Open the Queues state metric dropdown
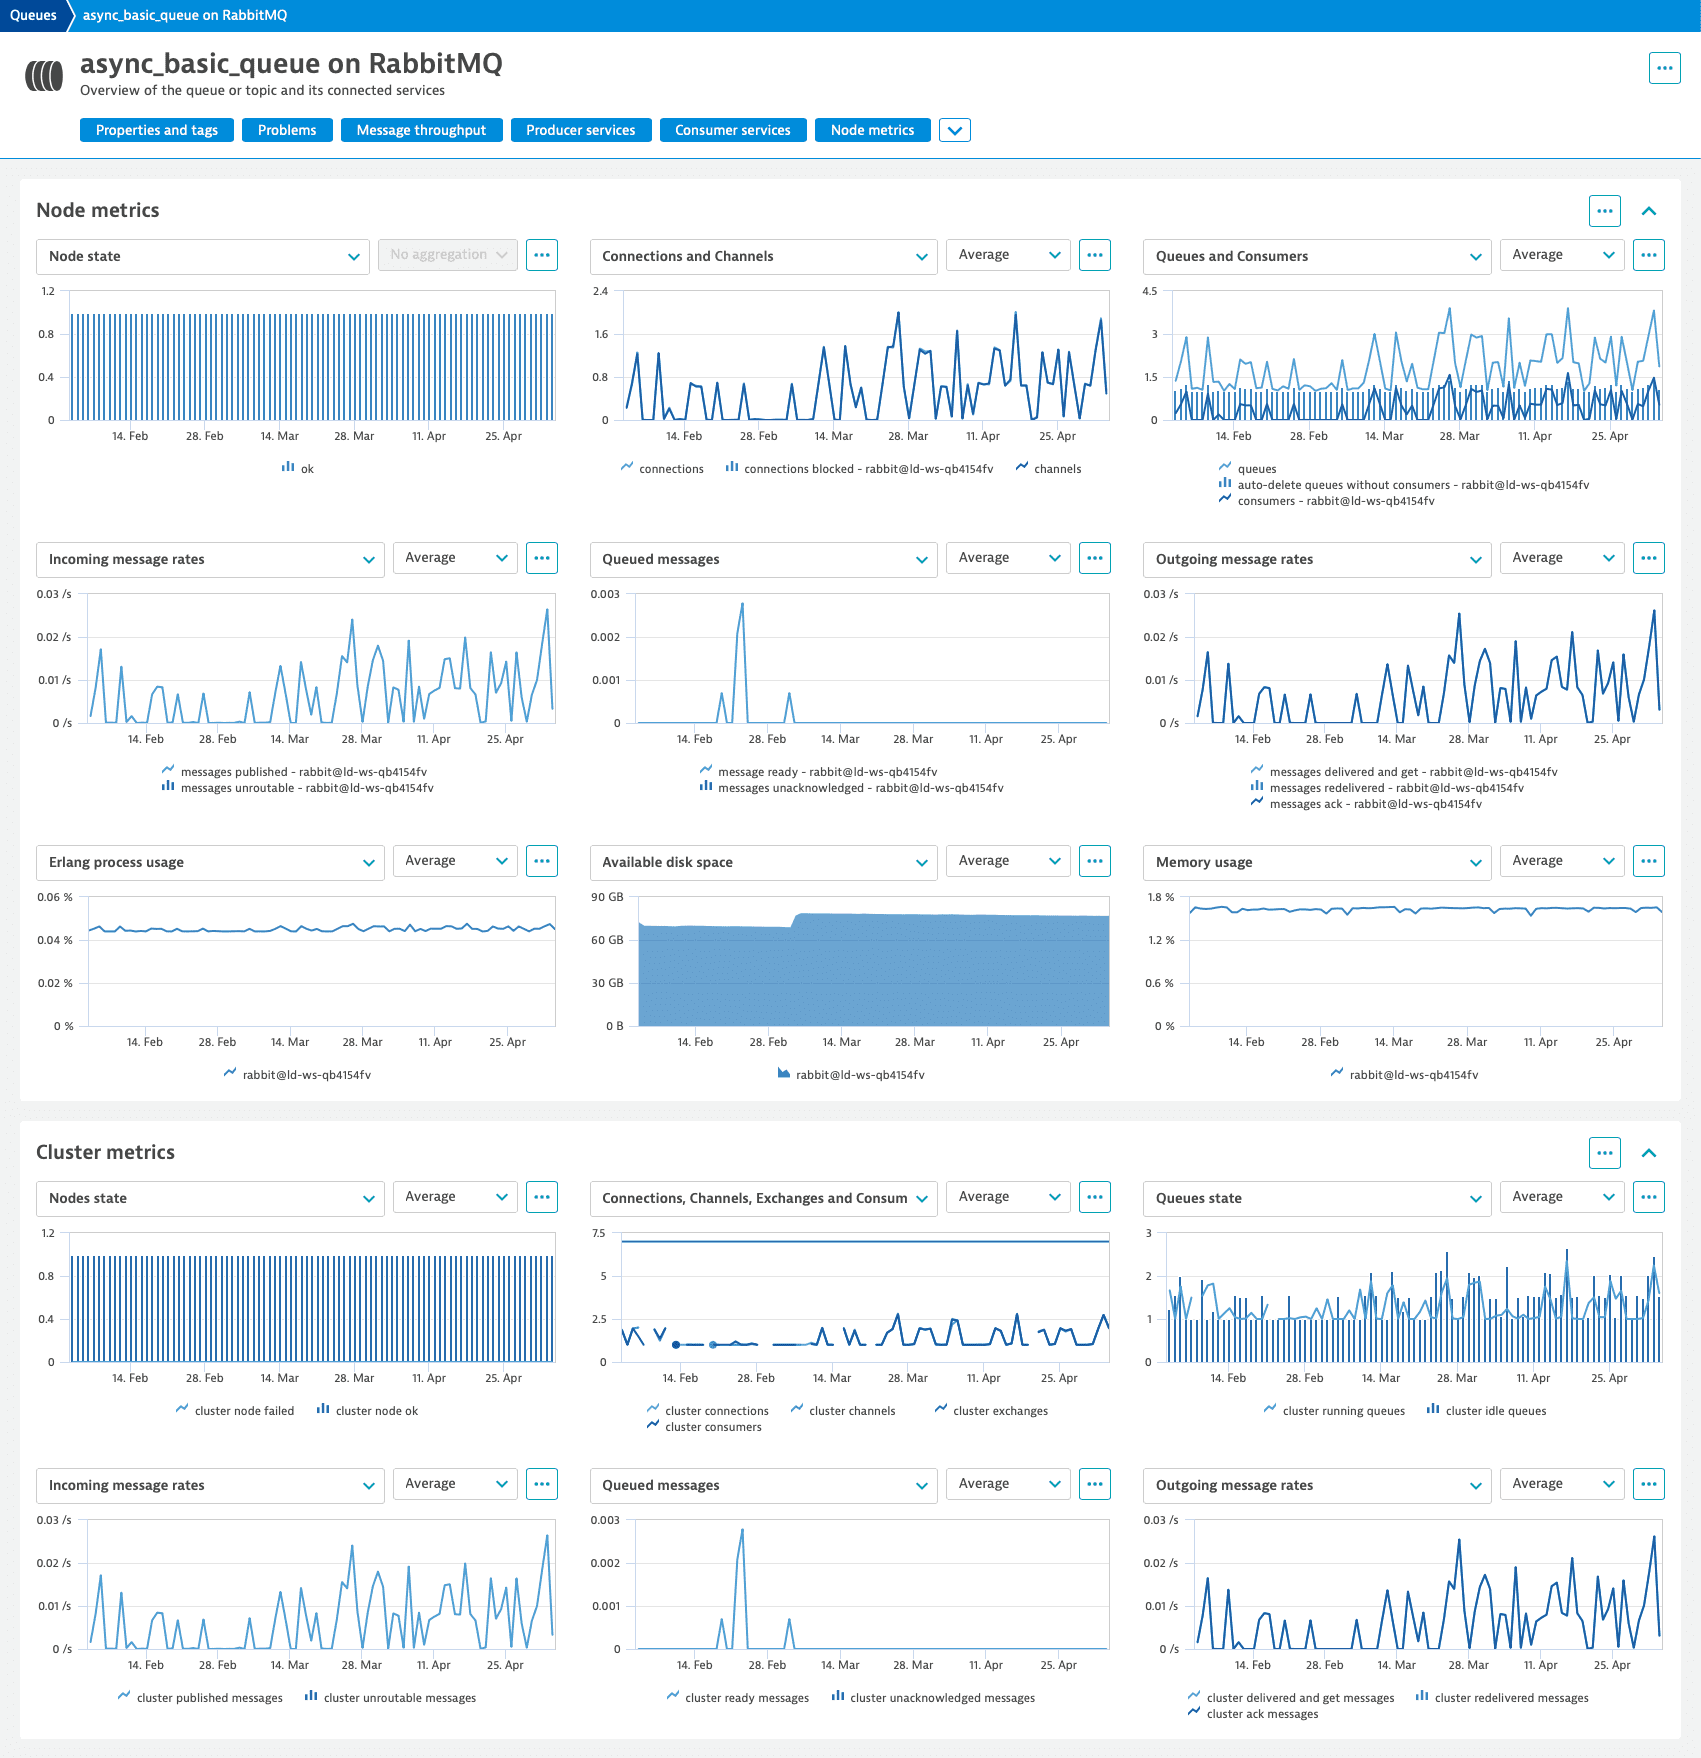 click(1317, 1198)
